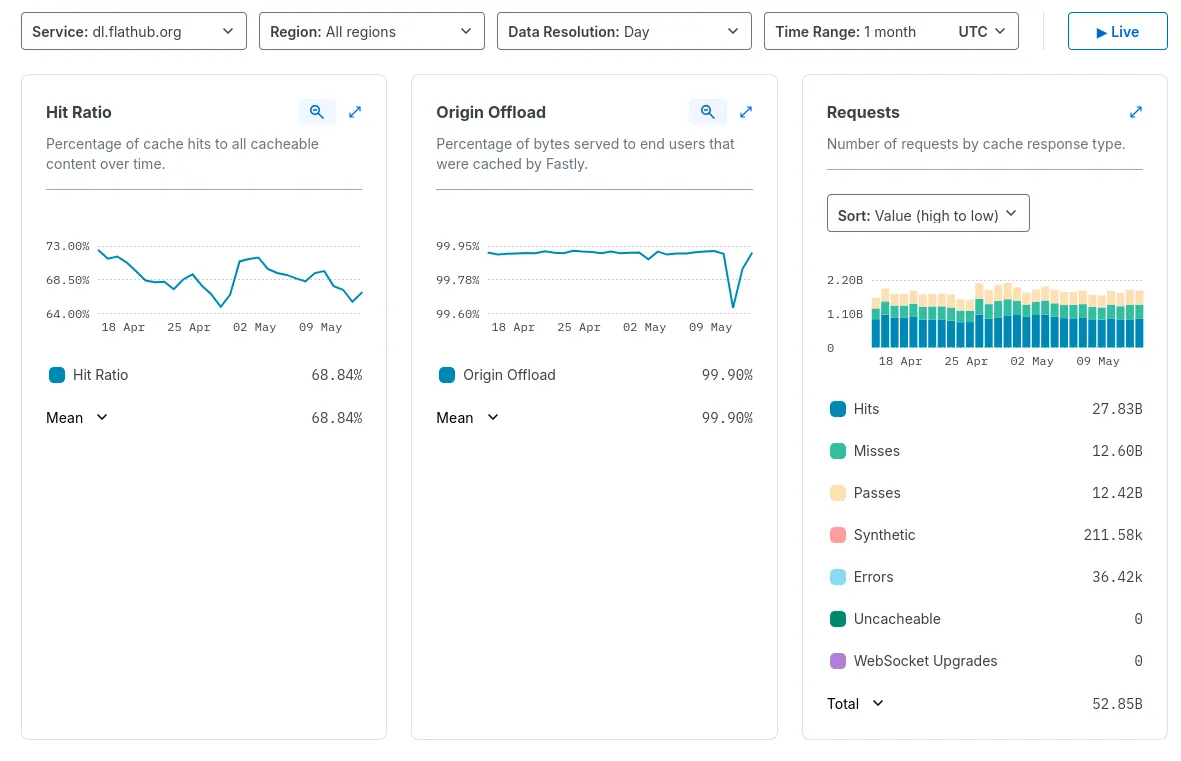
Task: Click the 73.00% axis label
Action: click(68, 246)
